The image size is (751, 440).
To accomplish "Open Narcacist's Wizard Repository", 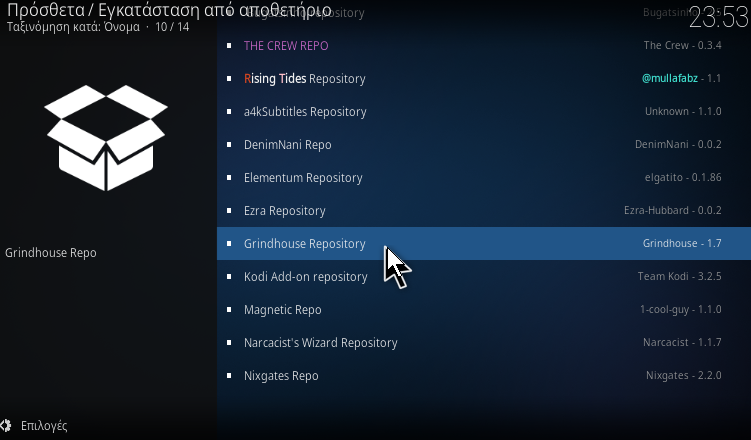I will coord(484,343).
